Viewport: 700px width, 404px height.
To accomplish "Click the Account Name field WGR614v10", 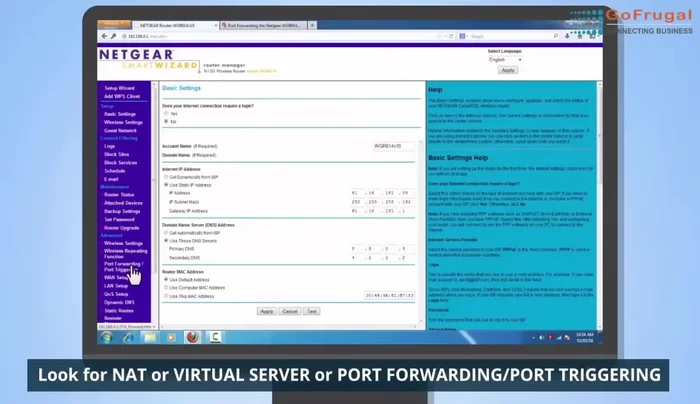I will tap(393, 146).
